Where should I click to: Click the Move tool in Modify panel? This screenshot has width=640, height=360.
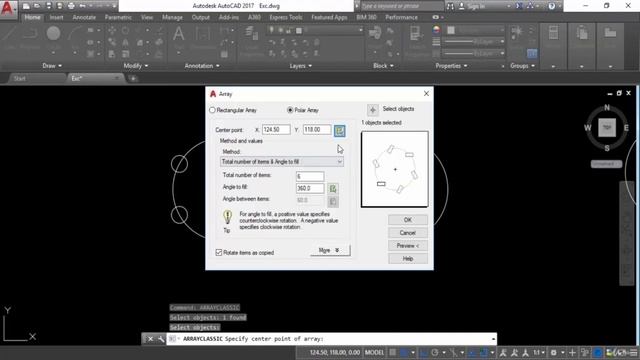click(111, 30)
